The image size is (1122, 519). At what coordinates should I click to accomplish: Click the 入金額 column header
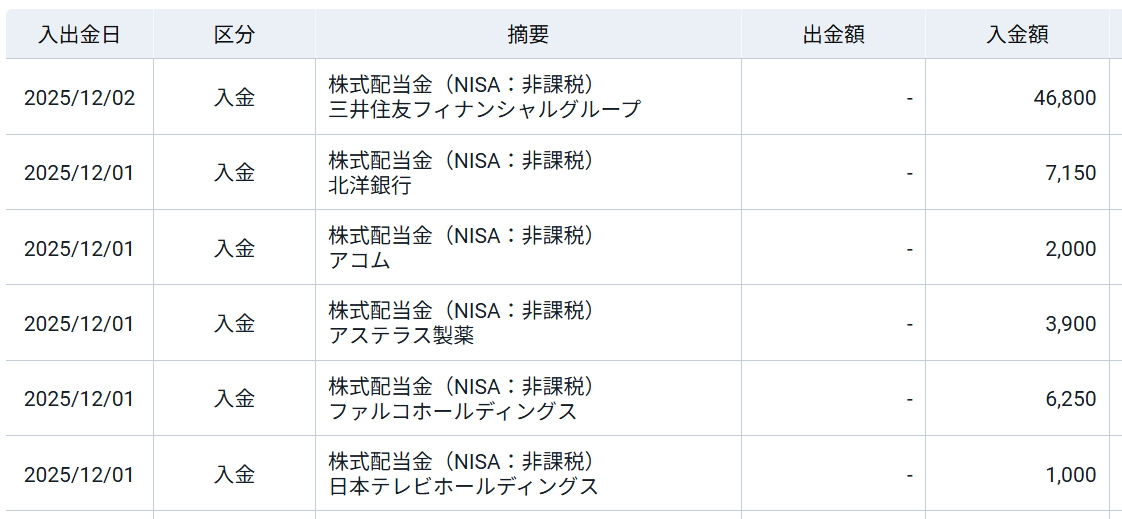(x=1017, y=35)
